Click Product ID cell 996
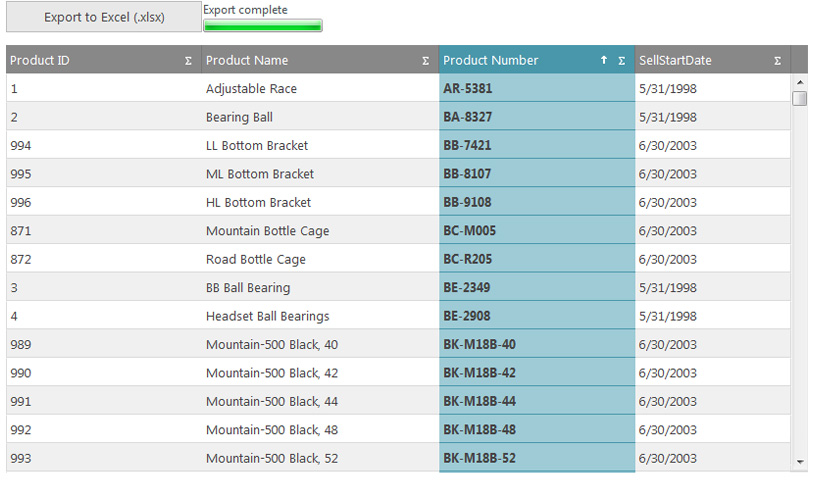This screenshot has width=820, height=480. click(104, 202)
